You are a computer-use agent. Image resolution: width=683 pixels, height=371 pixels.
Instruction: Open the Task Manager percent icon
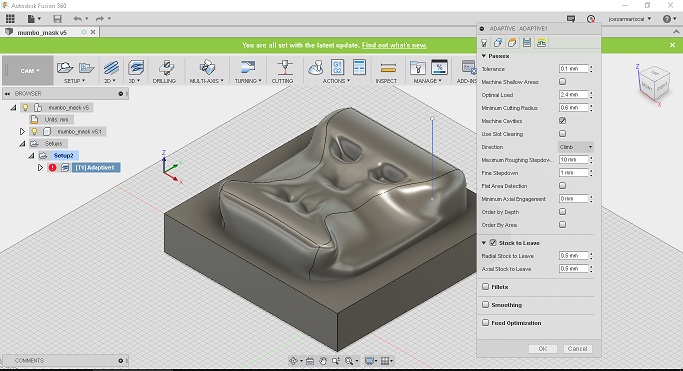coord(439,67)
